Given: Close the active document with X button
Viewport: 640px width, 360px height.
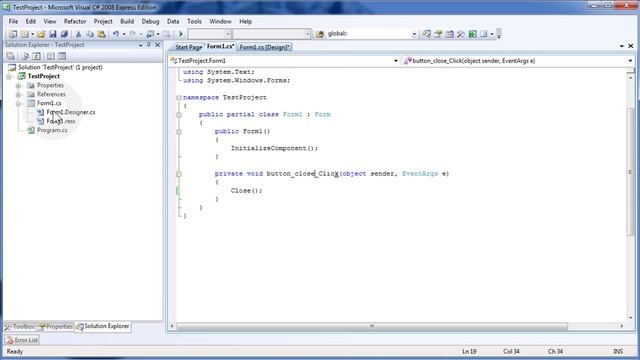Looking at the screenshot, I should click(631, 46).
